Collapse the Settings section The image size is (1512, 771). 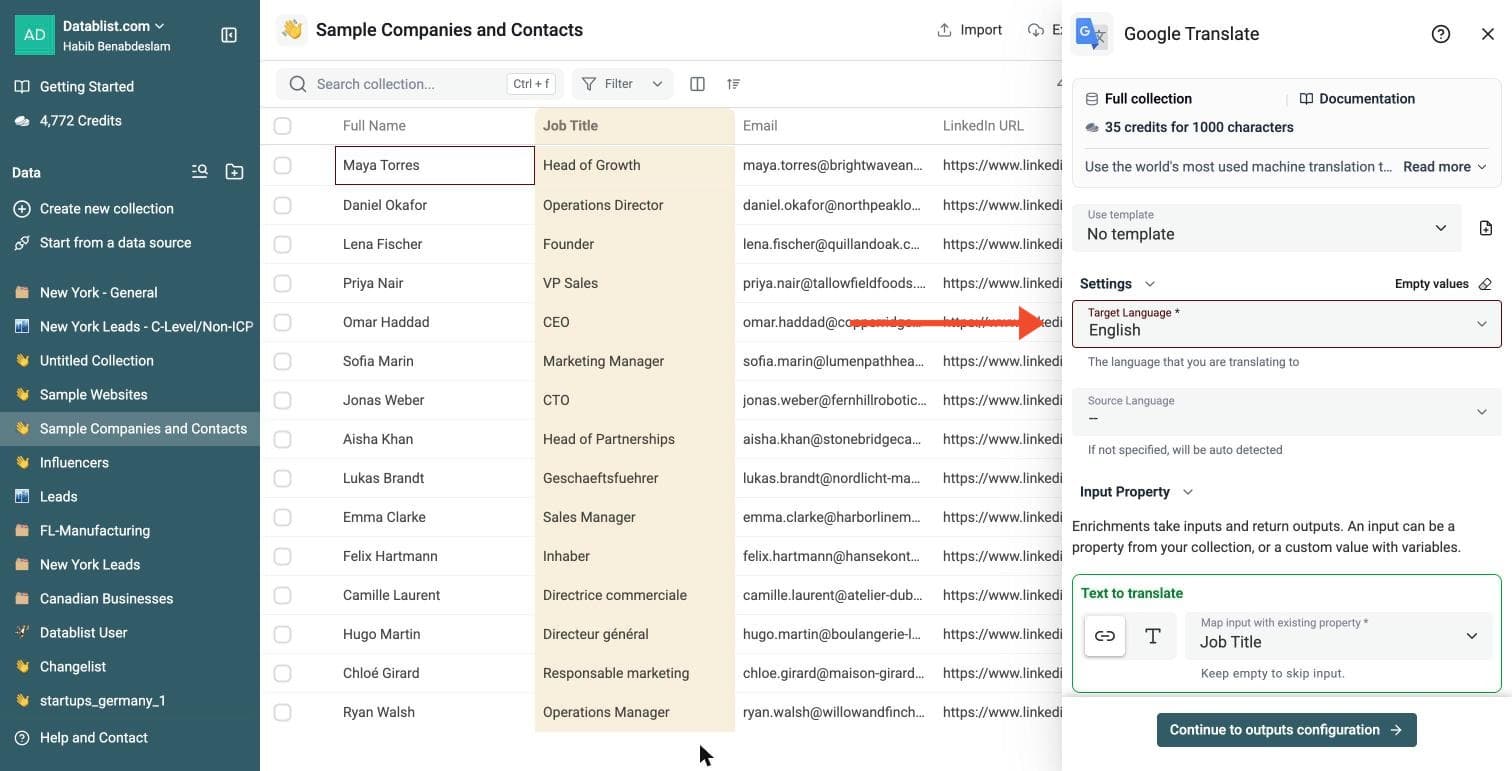click(1117, 284)
